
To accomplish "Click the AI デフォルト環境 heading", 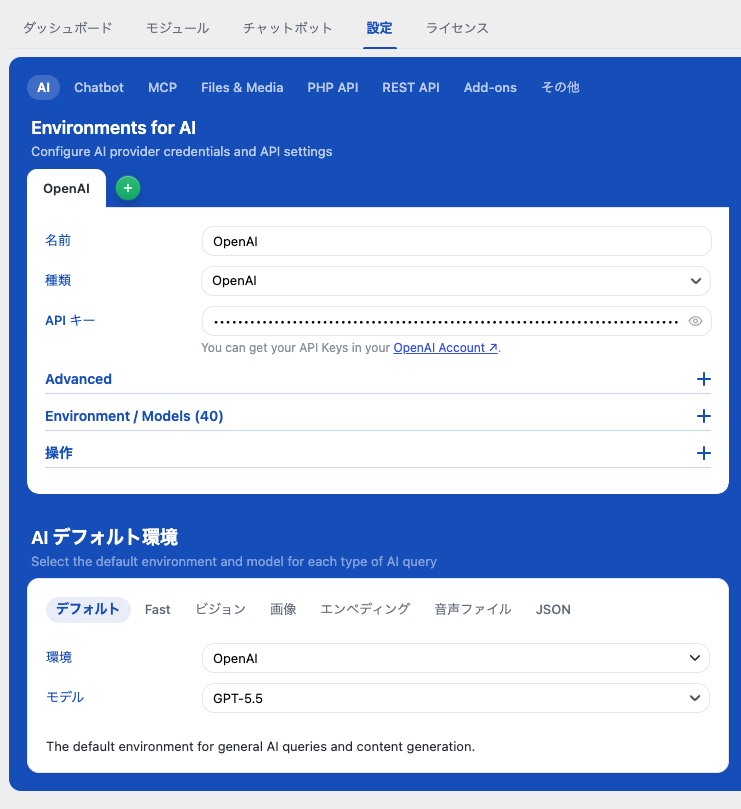I will pyautogui.click(x=105, y=538).
